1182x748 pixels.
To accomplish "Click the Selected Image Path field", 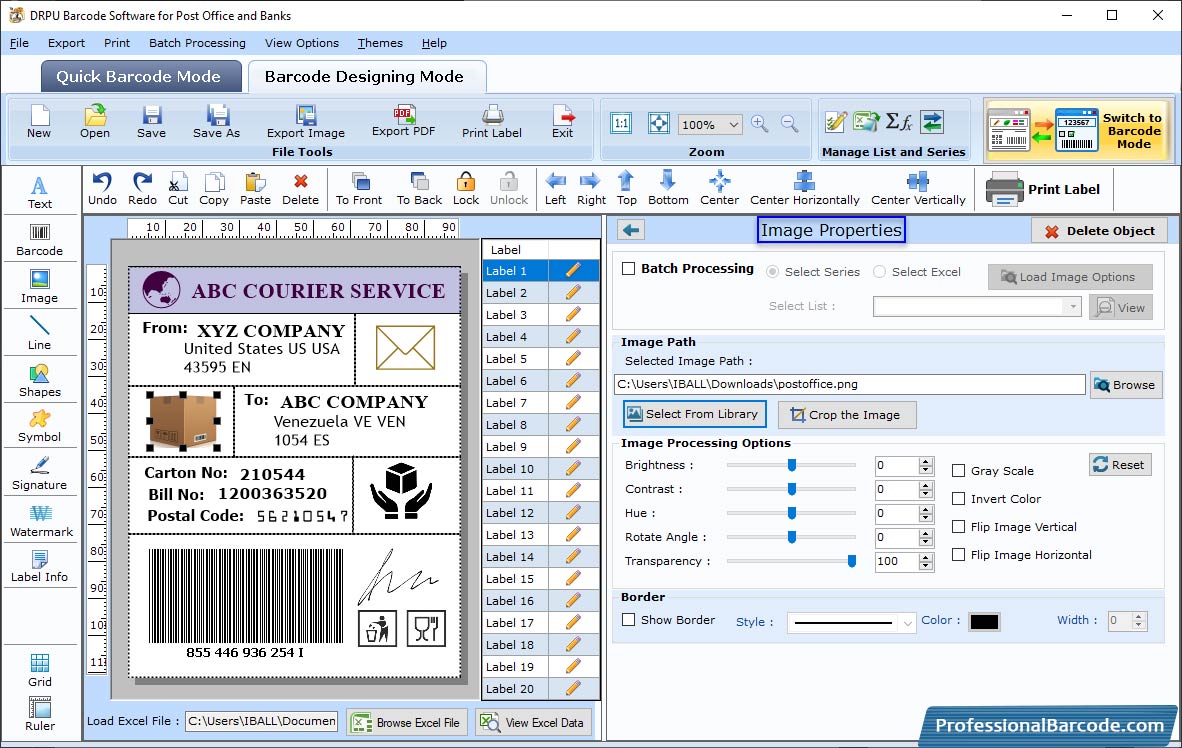I will click(850, 384).
